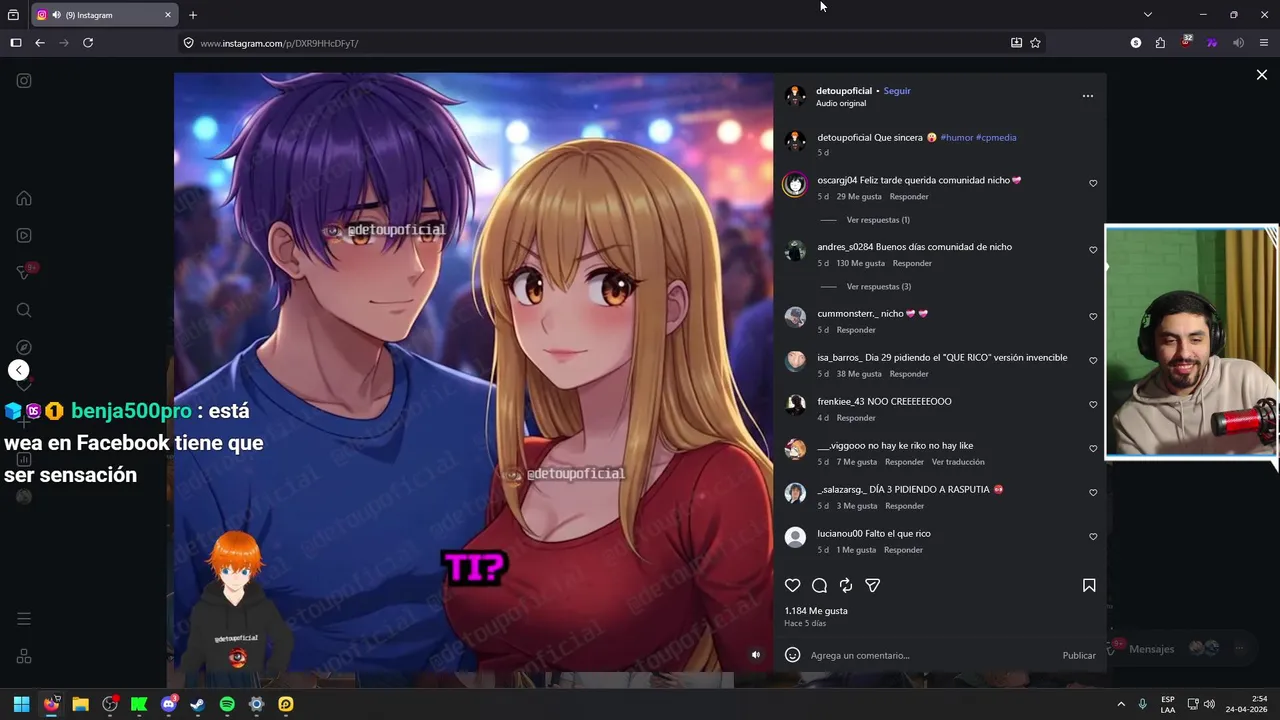Bookmark this page with the star
The image size is (1280, 720).
point(1035,43)
